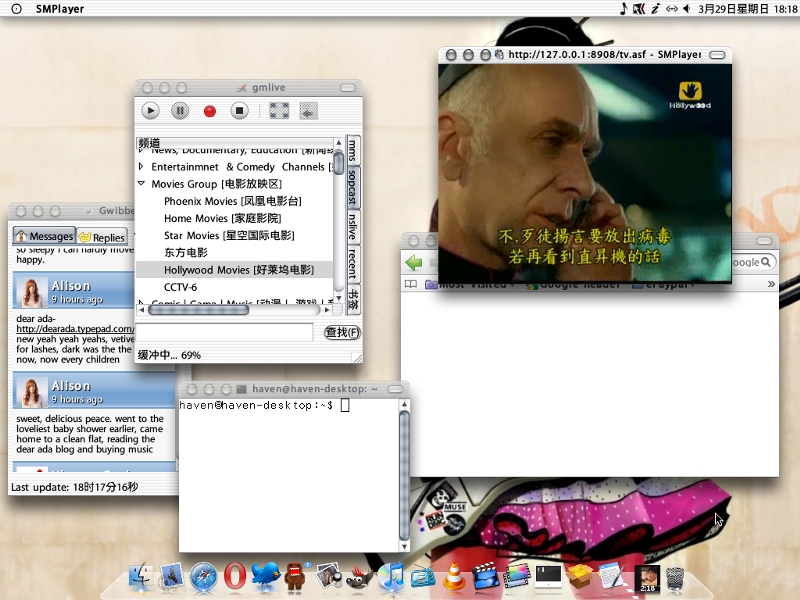Open the GIMP icon in the dock
The height and width of the screenshot is (600, 800).
coord(360,577)
